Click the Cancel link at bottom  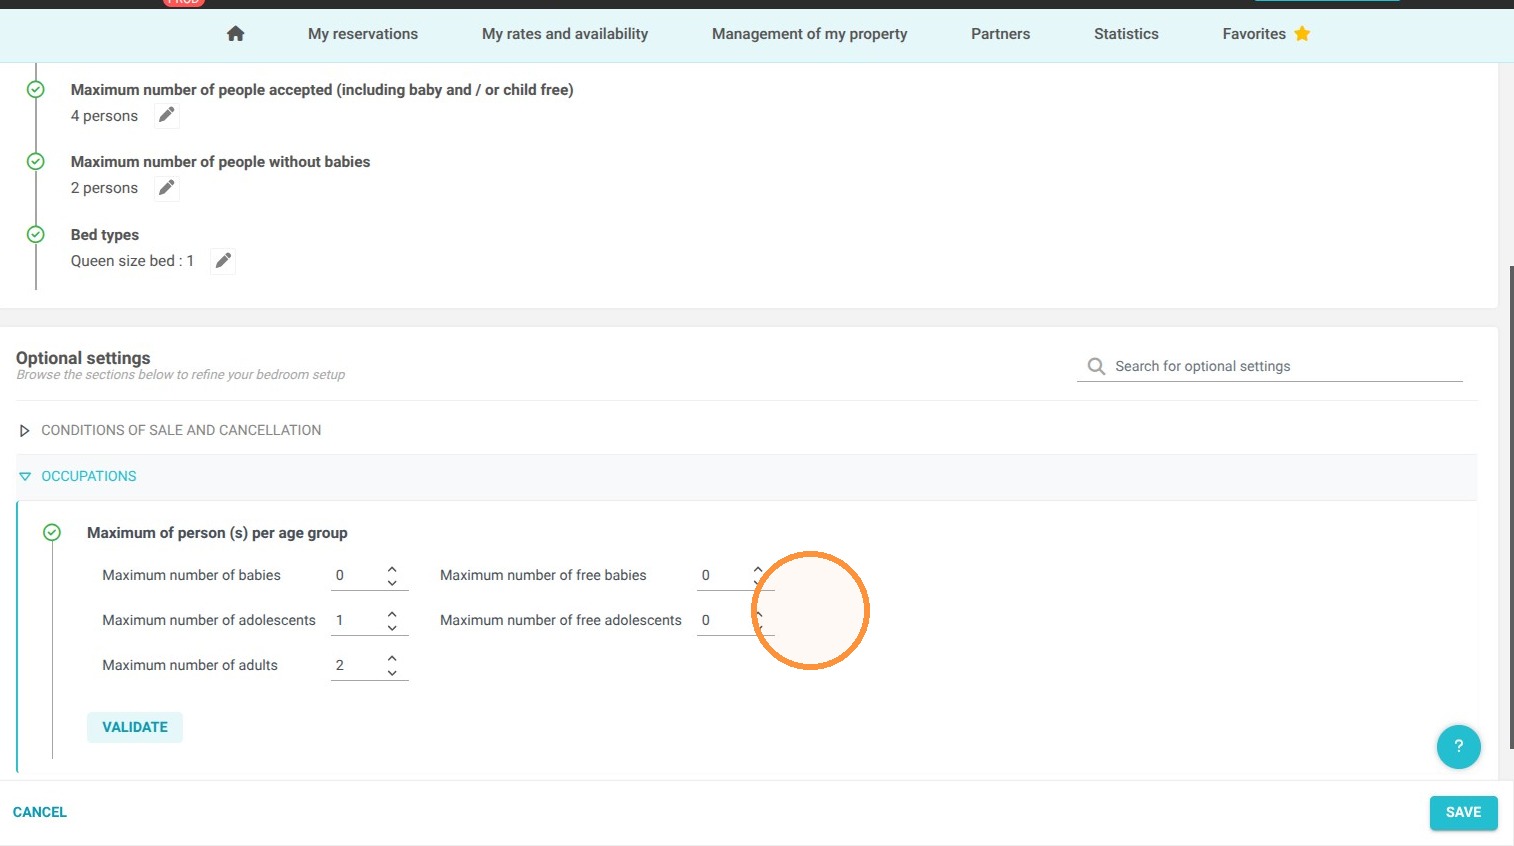[40, 812]
